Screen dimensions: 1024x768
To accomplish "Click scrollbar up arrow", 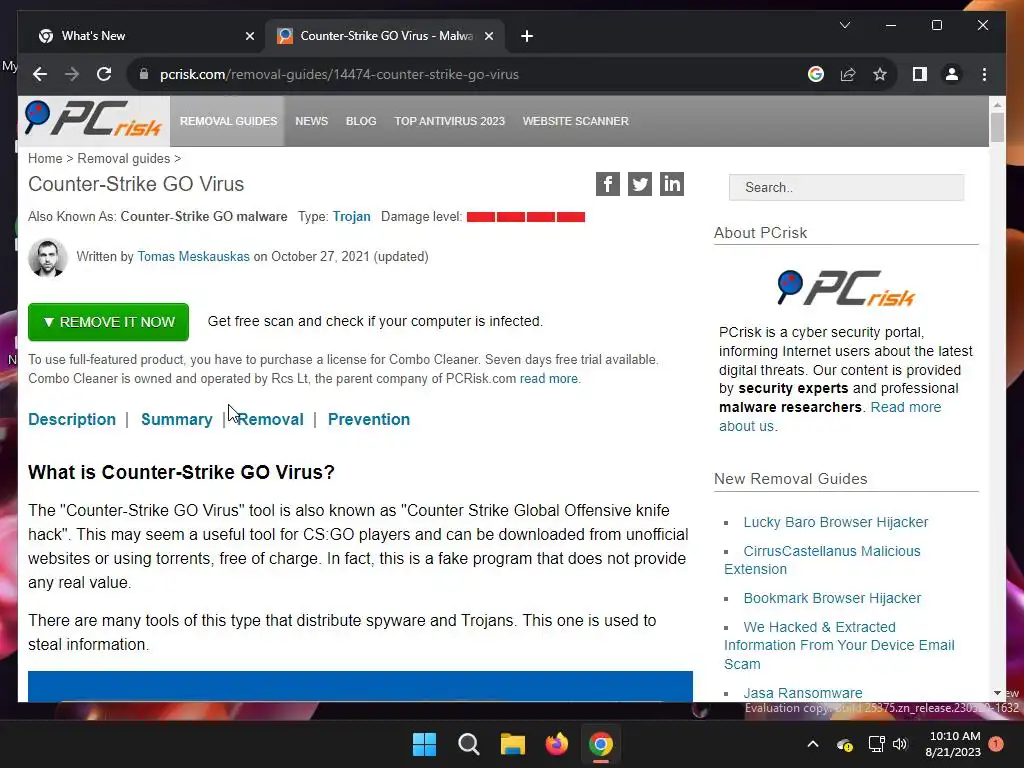I will pyautogui.click(x=997, y=104).
